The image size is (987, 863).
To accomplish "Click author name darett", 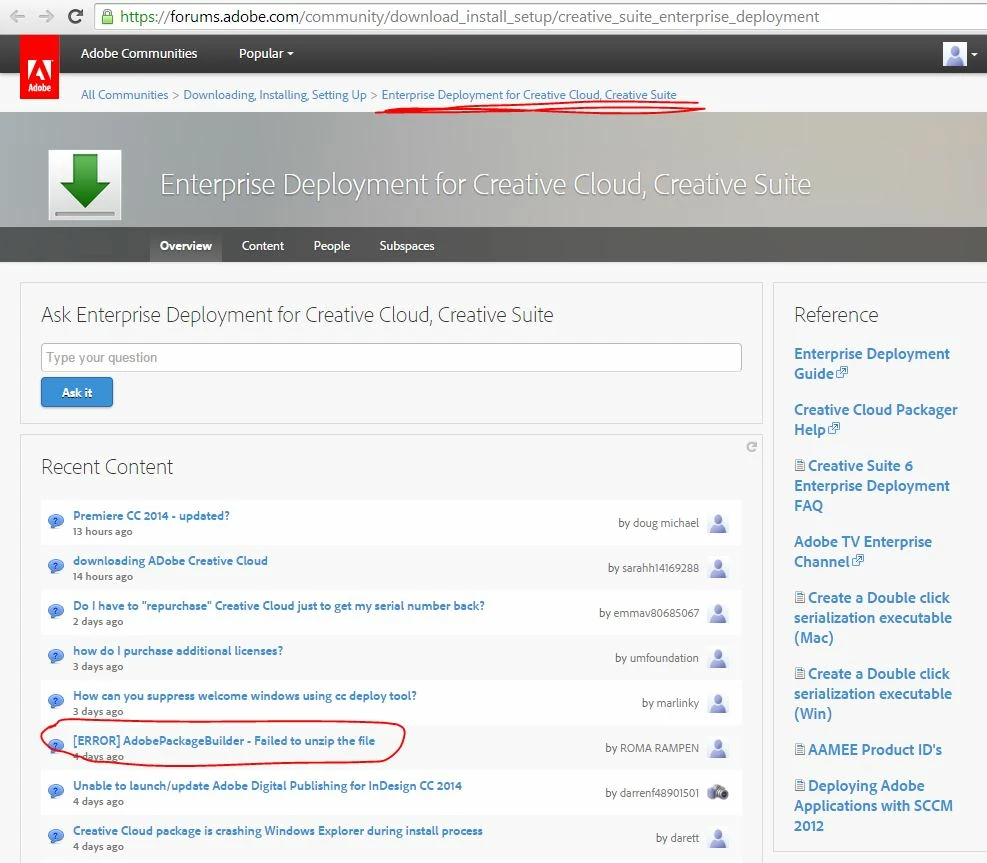I will coord(685,838).
